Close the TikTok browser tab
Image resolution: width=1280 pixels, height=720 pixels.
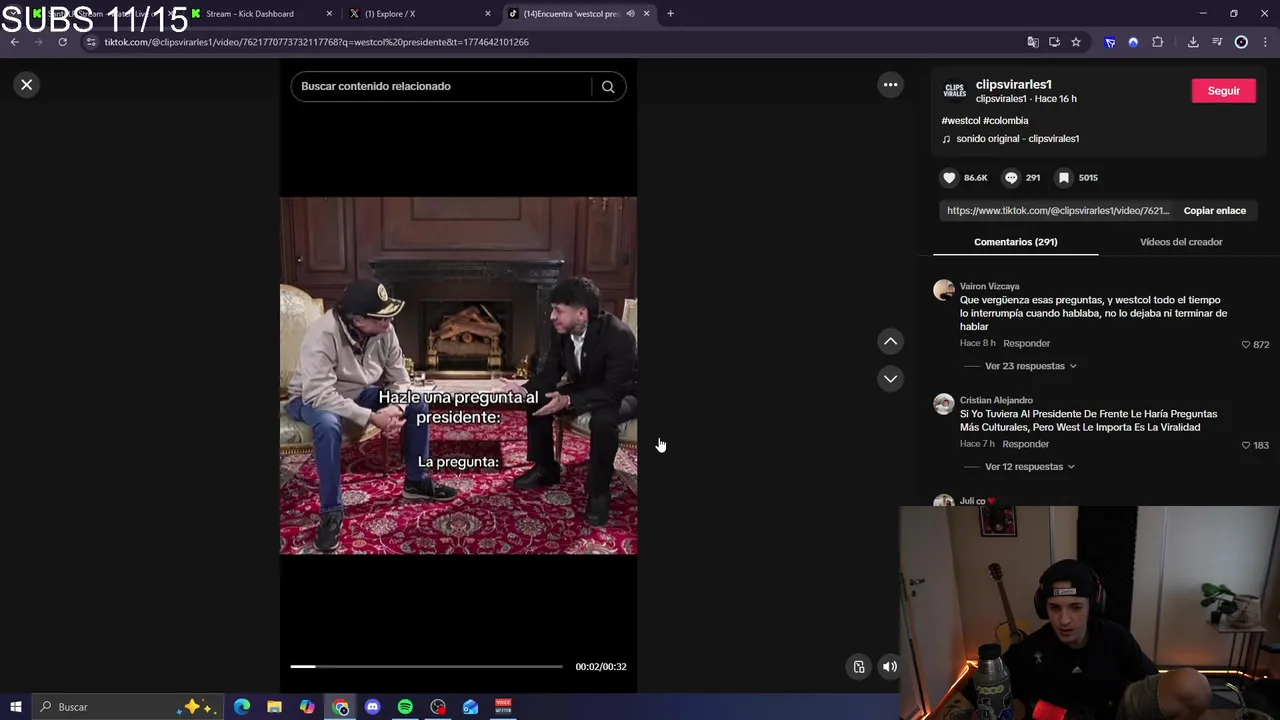point(646,14)
